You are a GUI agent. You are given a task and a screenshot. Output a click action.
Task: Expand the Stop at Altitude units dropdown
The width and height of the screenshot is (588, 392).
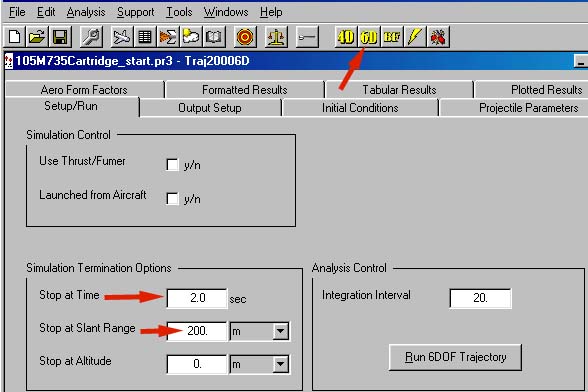[280, 364]
